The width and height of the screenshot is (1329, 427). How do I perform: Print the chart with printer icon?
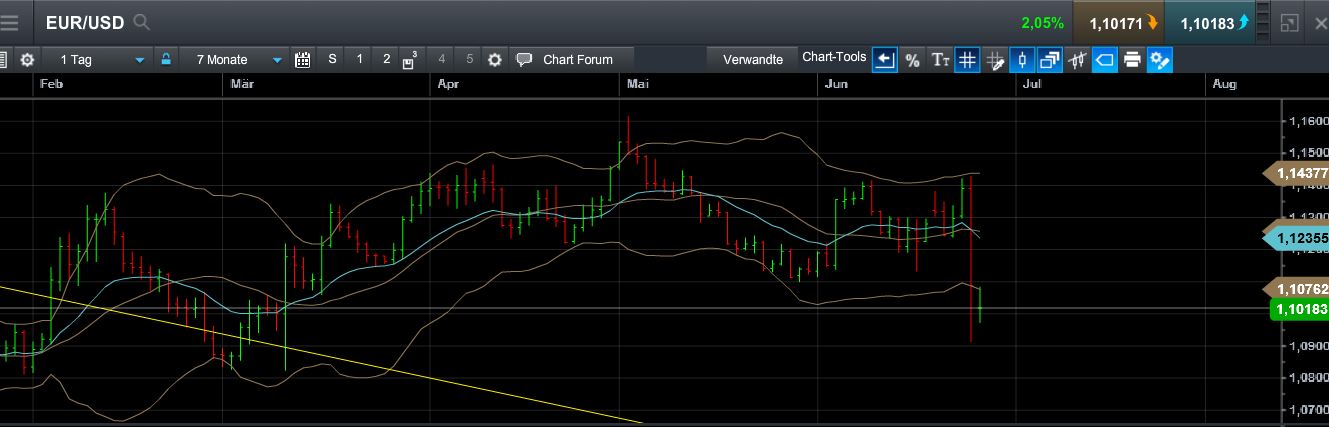pyautogui.click(x=1132, y=60)
